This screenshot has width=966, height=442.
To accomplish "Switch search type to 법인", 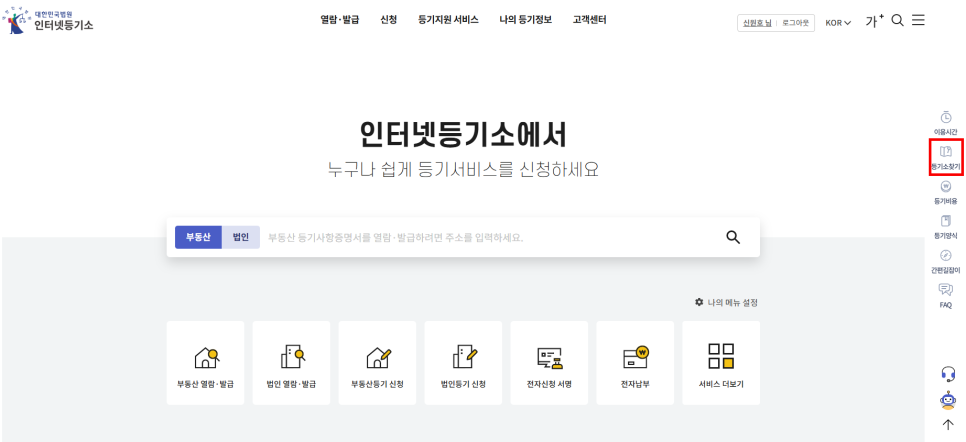I will 240,237.
